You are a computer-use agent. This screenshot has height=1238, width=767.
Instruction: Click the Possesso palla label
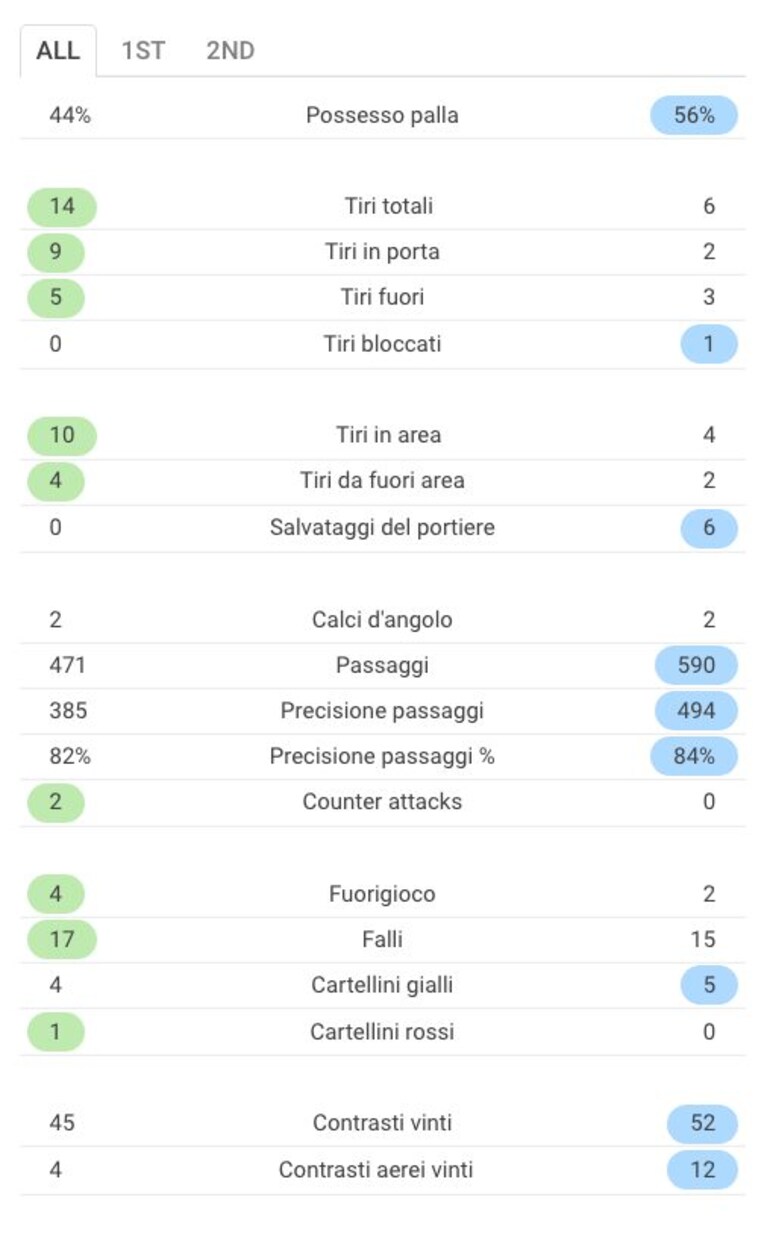pyautogui.click(x=382, y=115)
